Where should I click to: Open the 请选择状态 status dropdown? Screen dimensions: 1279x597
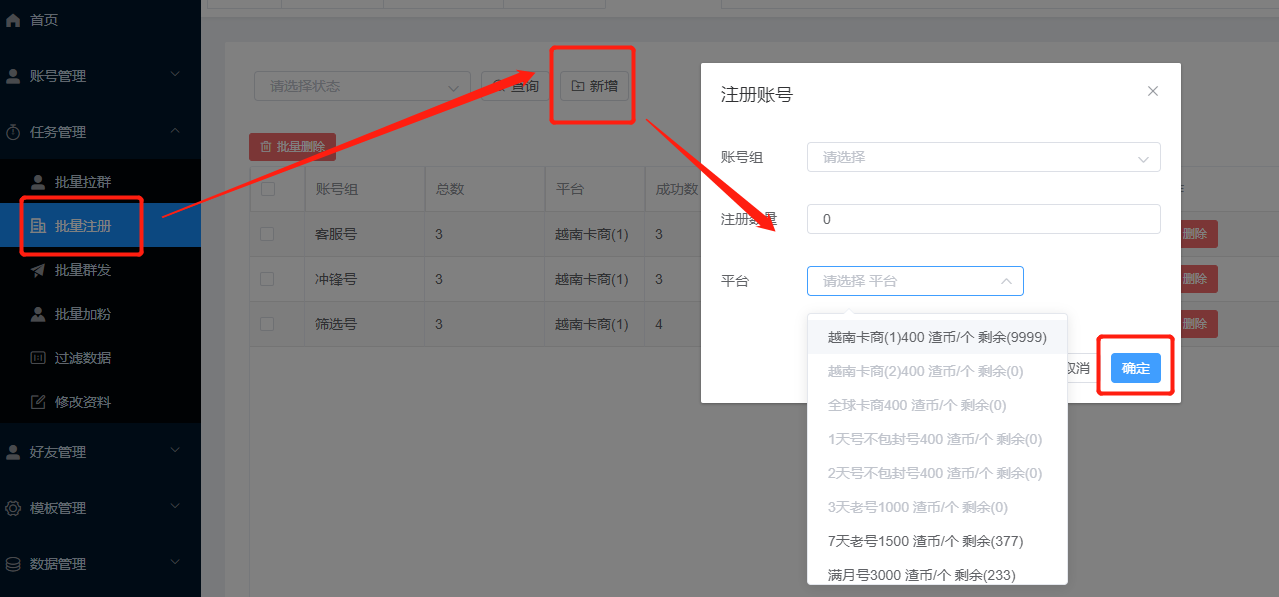(362, 87)
